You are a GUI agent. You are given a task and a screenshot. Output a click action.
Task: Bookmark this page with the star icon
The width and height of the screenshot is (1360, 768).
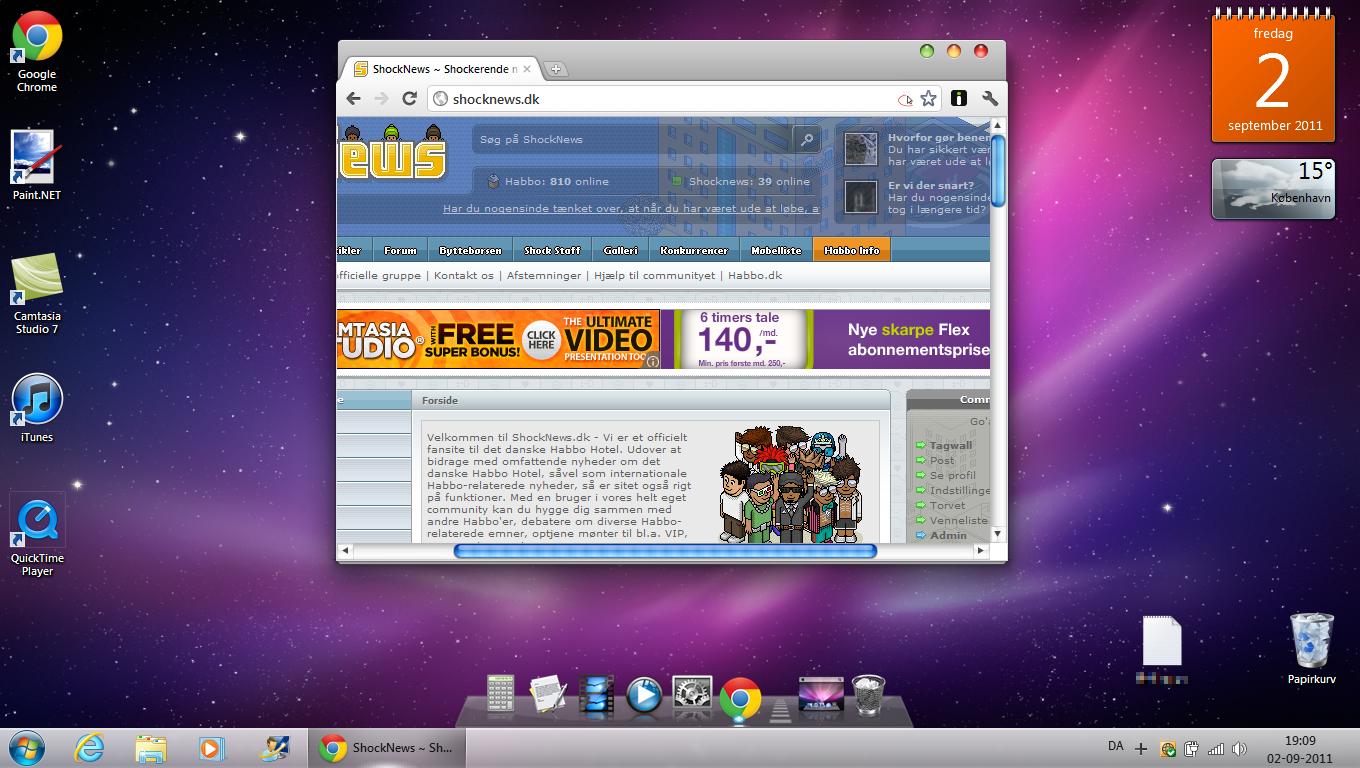point(928,98)
